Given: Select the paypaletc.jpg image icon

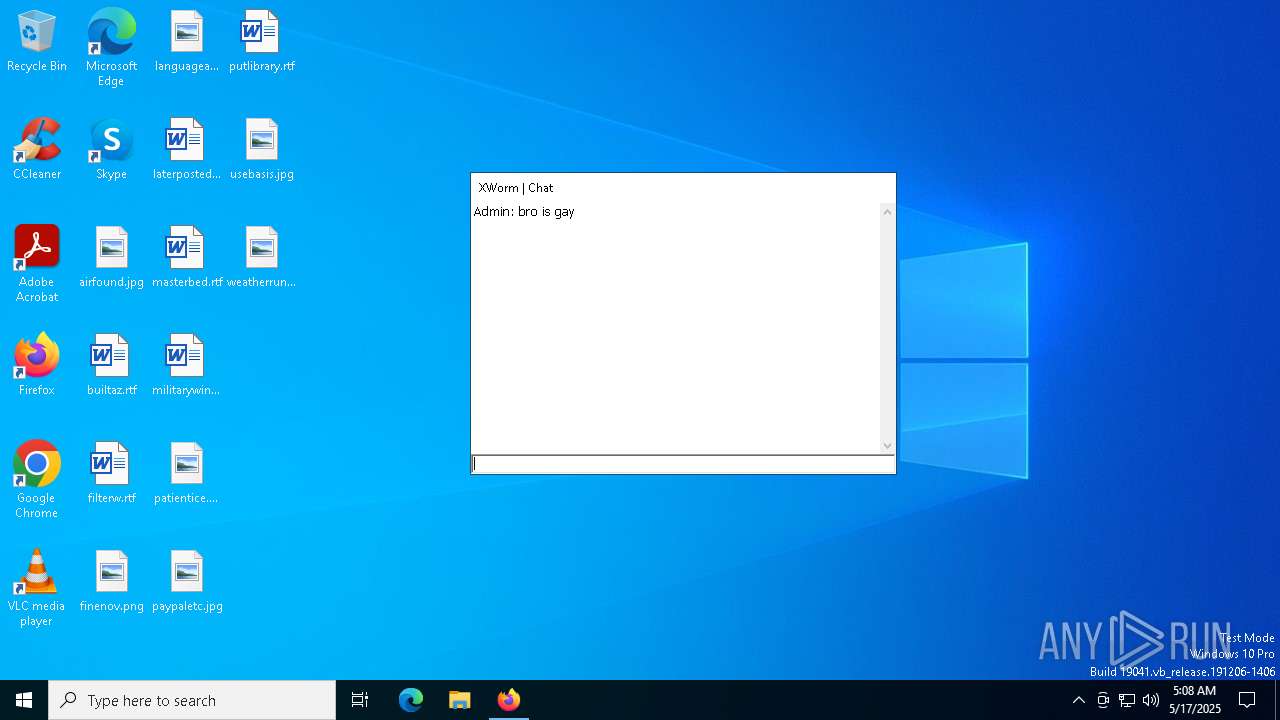Looking at the screenshot, I should click(187, 582).
